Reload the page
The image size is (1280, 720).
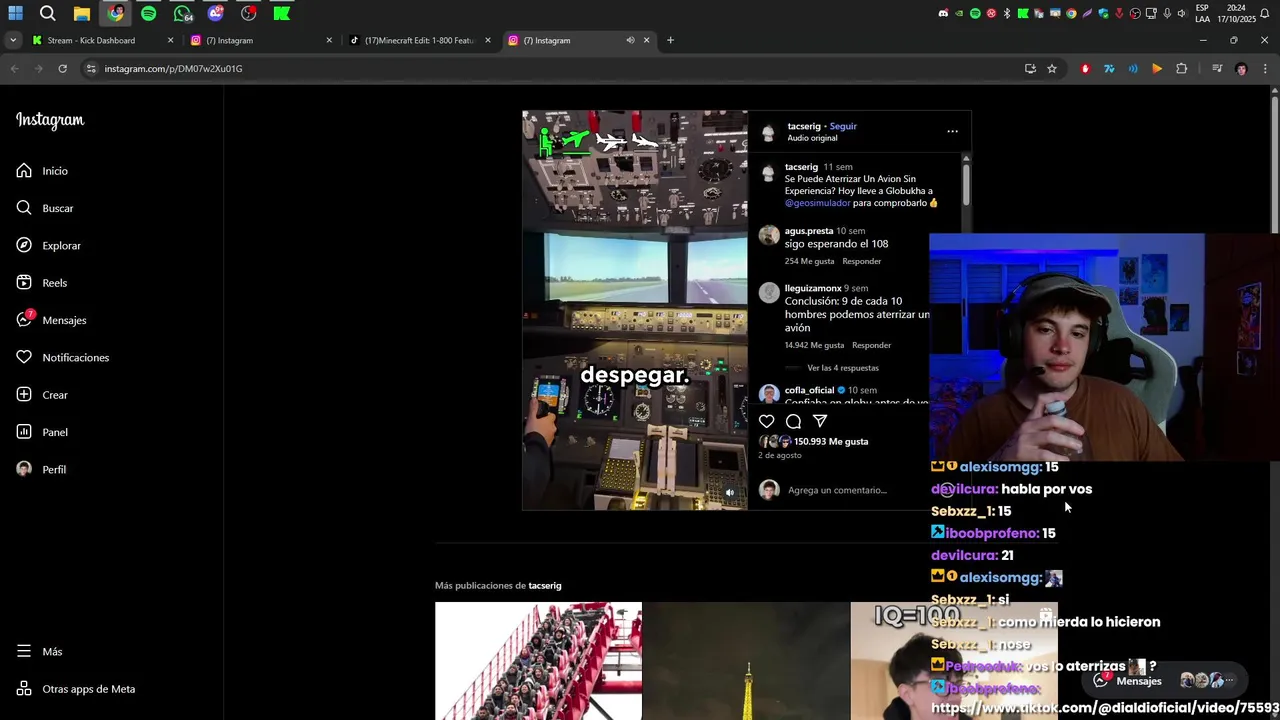point(62,69)
